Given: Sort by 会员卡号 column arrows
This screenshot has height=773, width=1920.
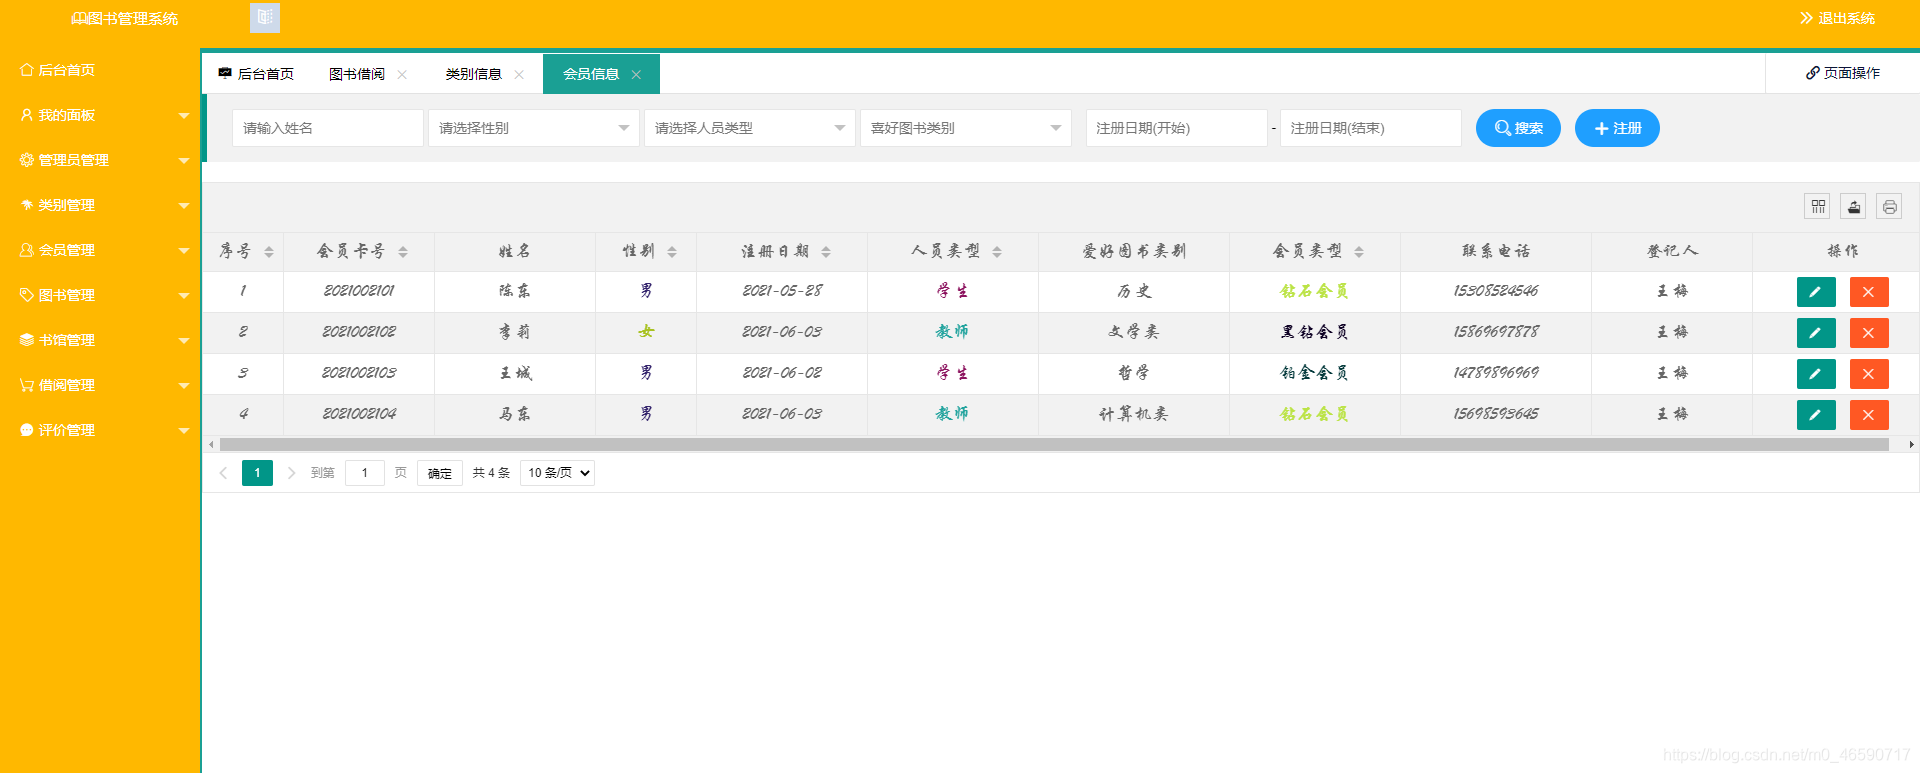Looking at the screenshot, I should click(403, 252).
